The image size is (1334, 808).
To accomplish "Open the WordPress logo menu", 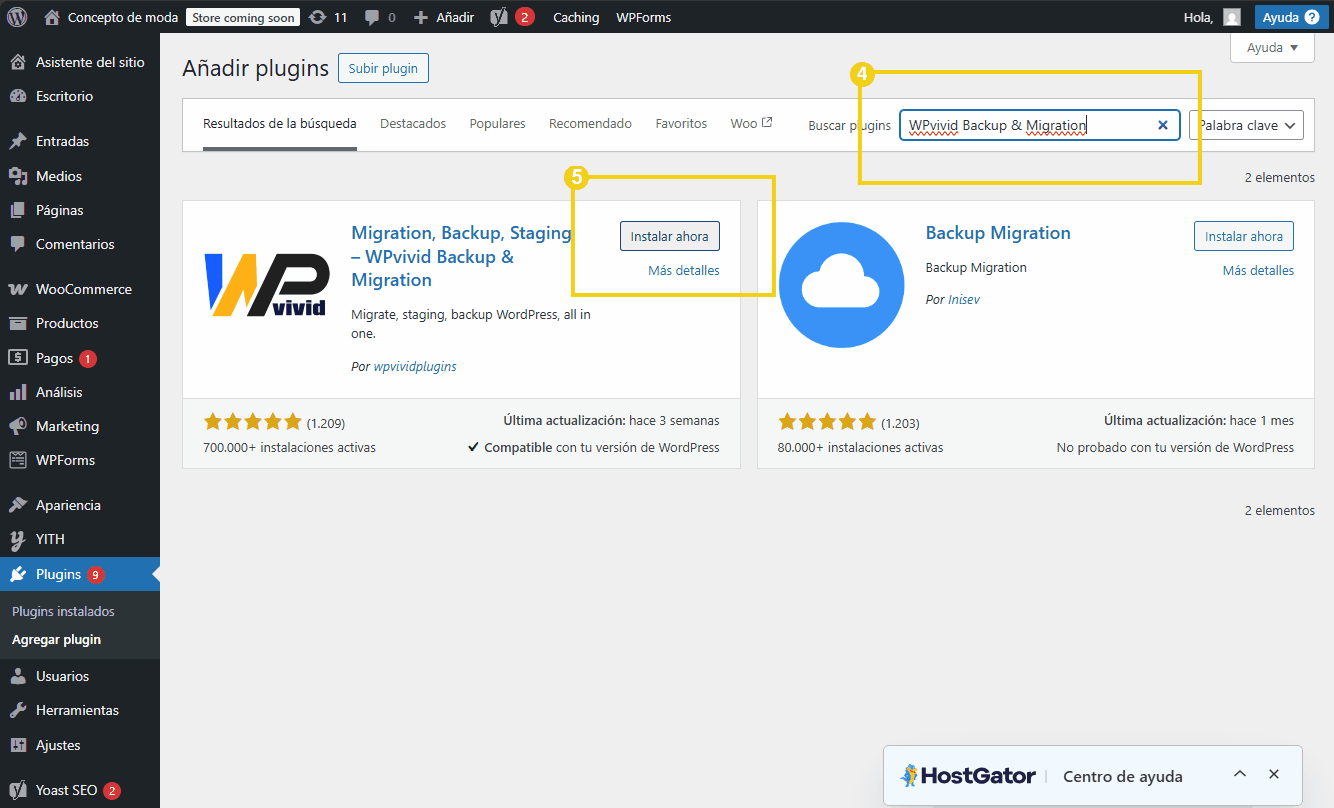I will coord(17,17).
